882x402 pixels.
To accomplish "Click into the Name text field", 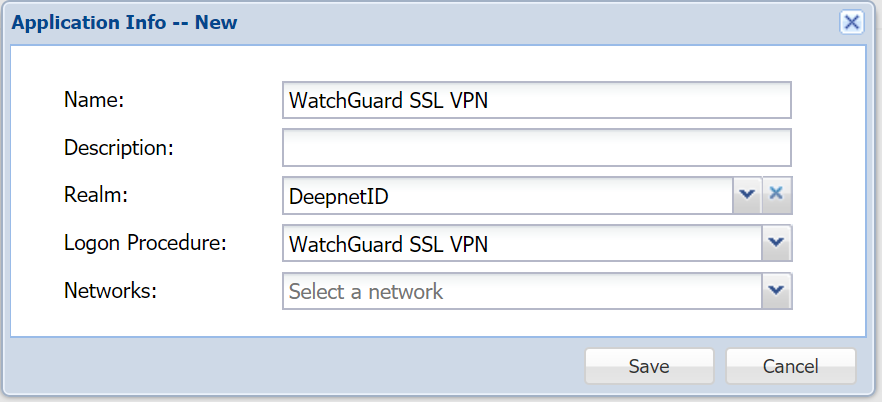I will [x=536, y=100].
